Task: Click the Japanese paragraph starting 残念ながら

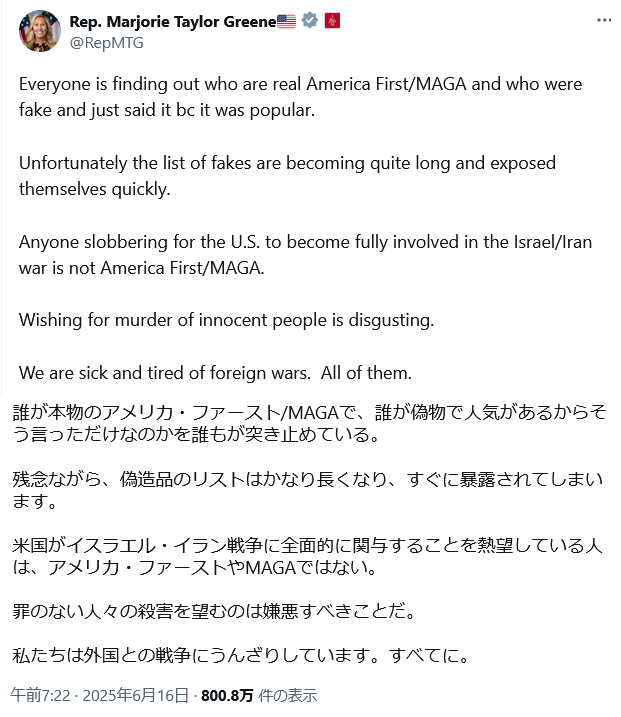Action: click(307, 490)
